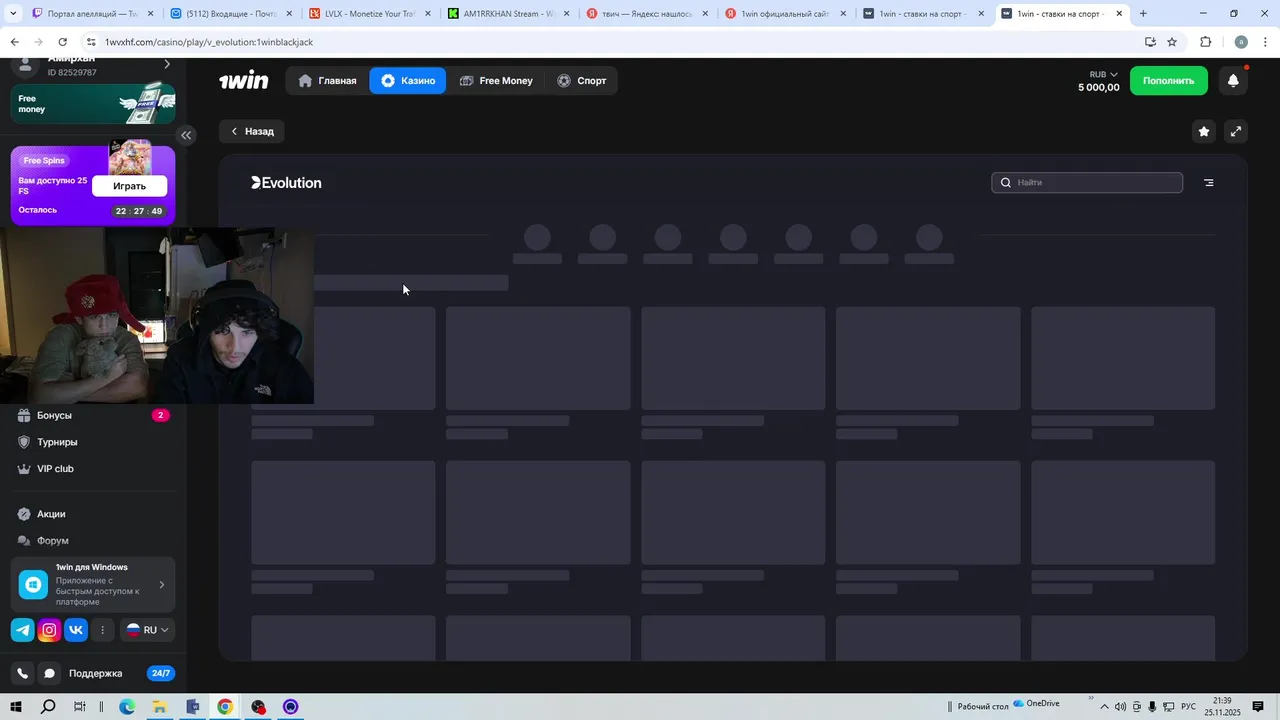Open Турниры in the sidebar
Viewport: 1280px width, 720px height.
pyautogui.click(x=57, y=442)
